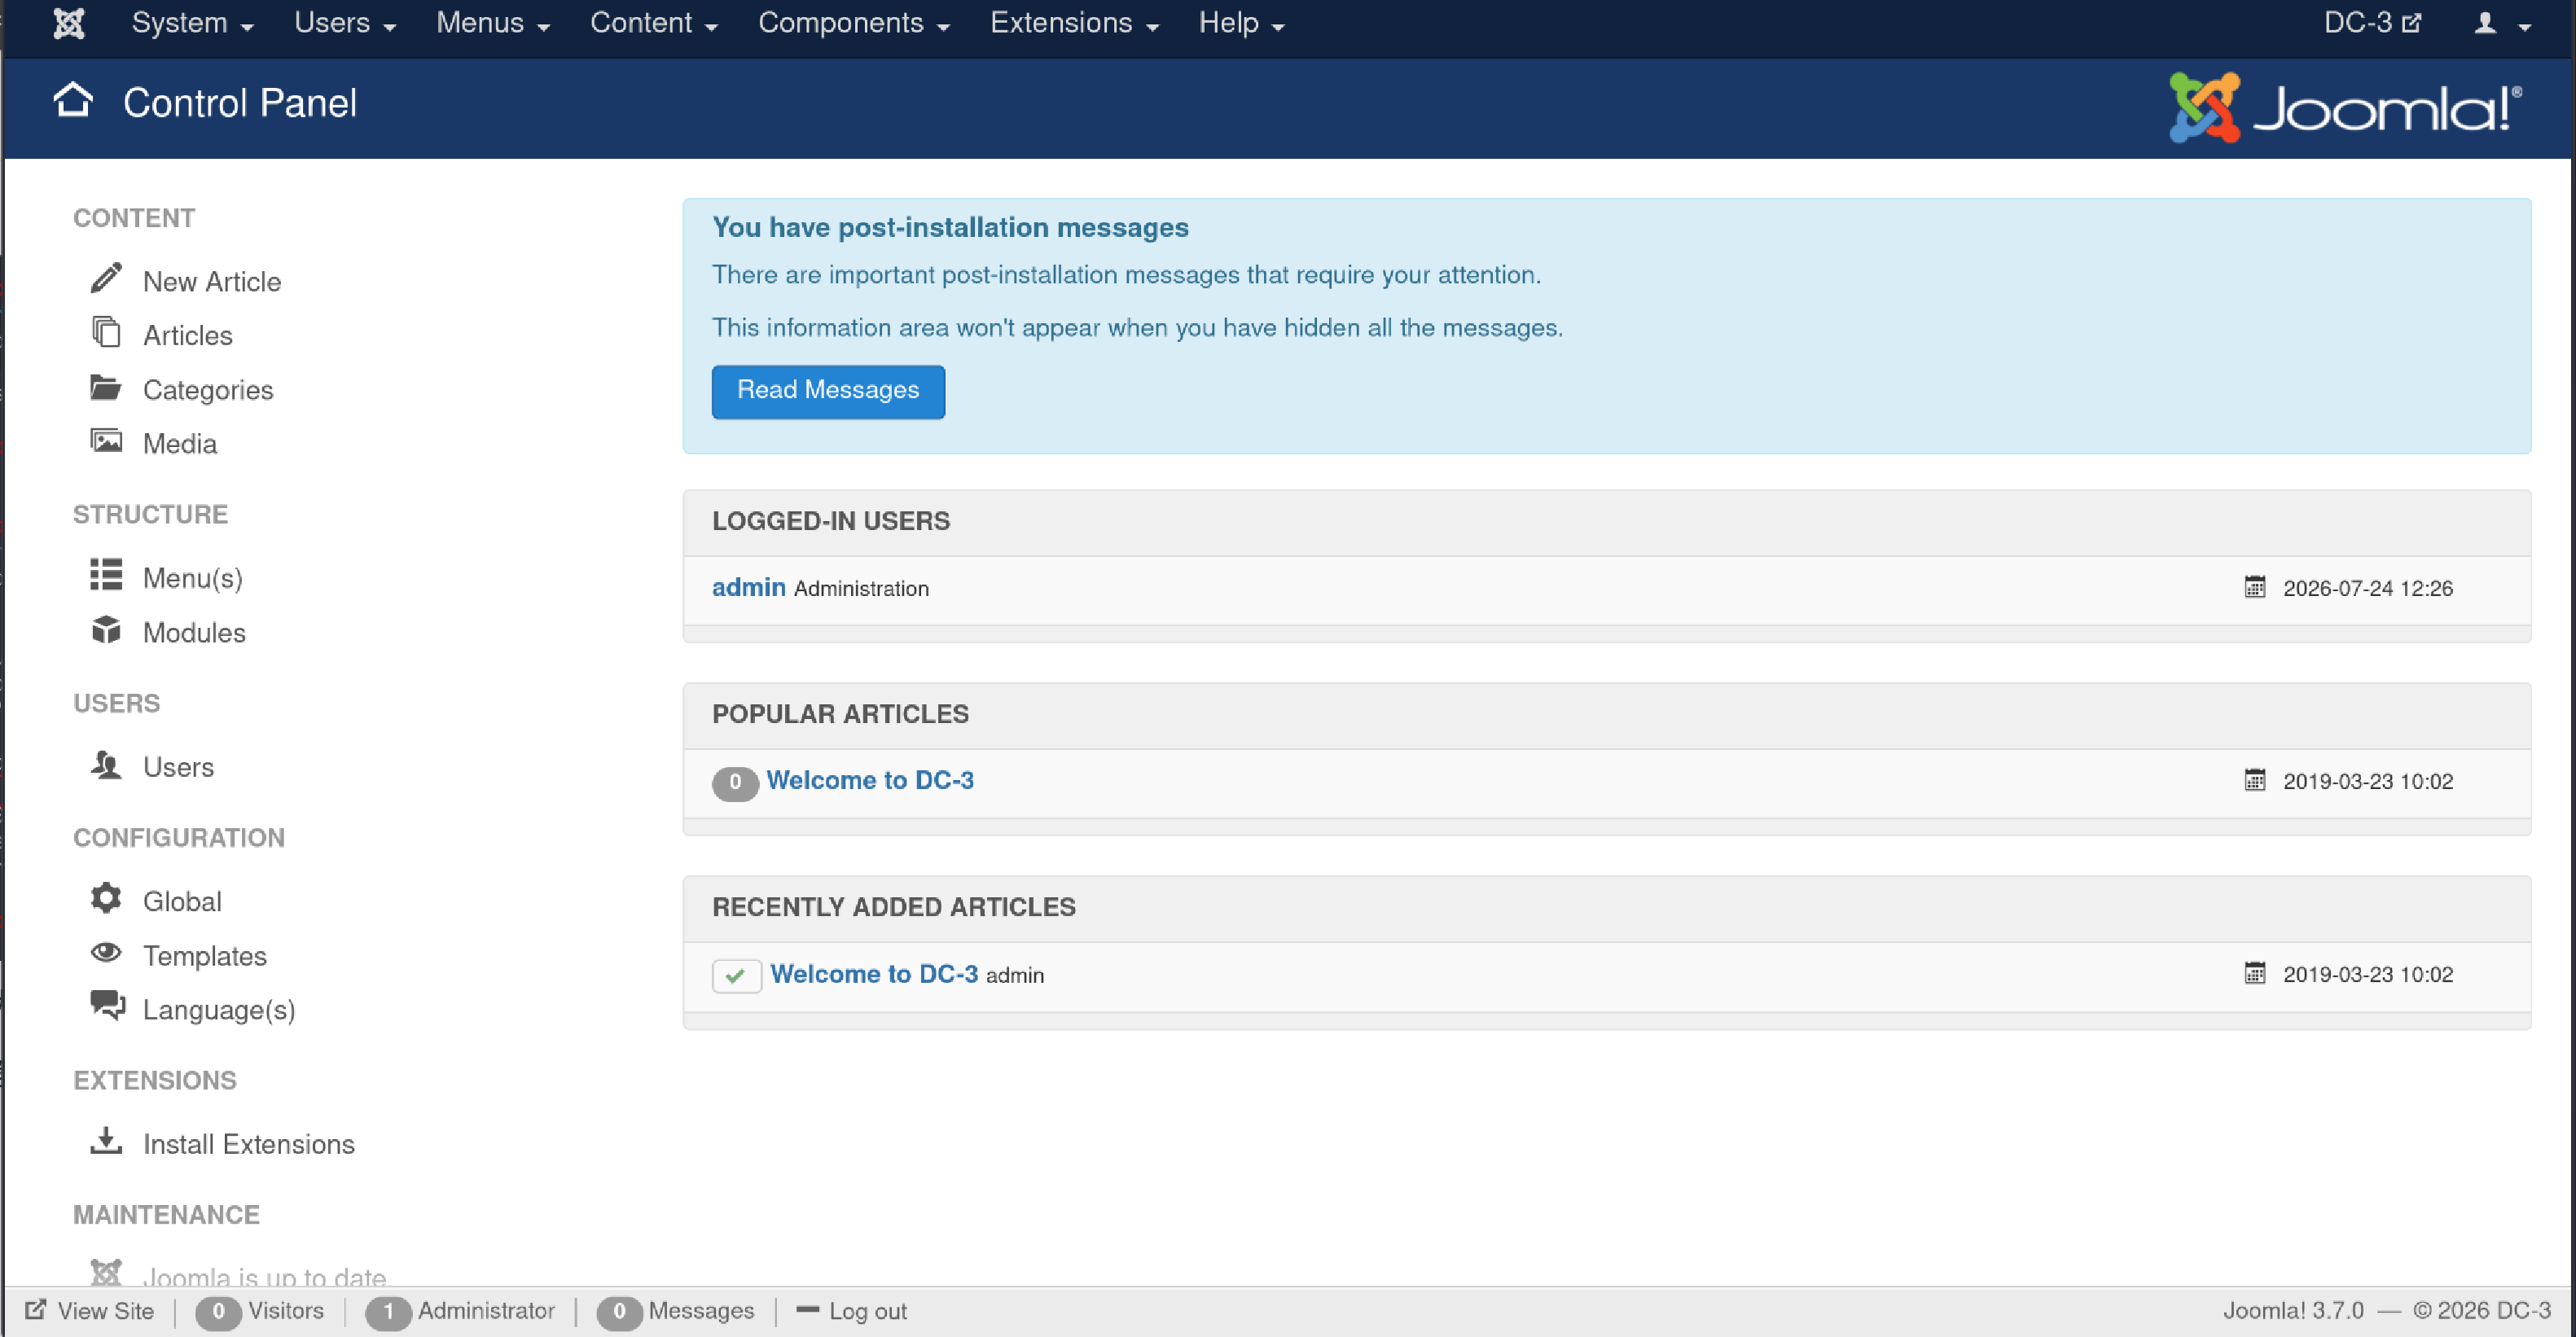
Task: Click calendar icon in Recently Added Articles row
Action: [2255, 973]
